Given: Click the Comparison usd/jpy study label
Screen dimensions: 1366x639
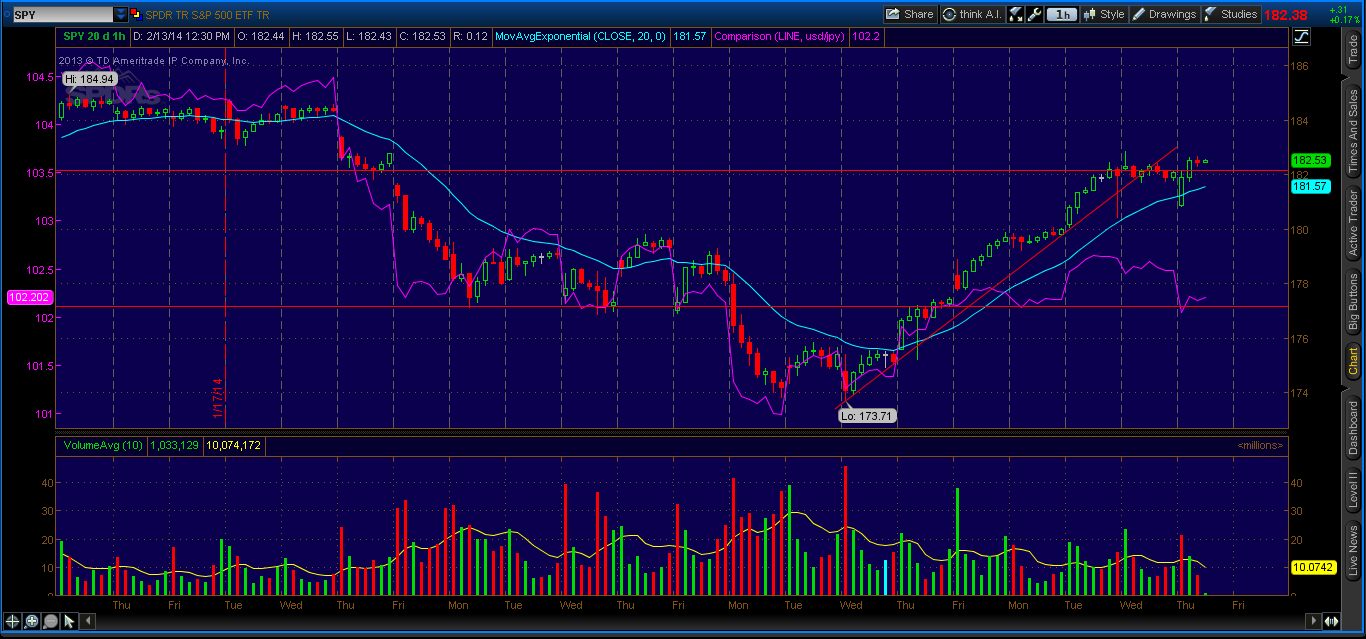Looking at the screenshot, I should pyautogui.click(x=781, y=36).
